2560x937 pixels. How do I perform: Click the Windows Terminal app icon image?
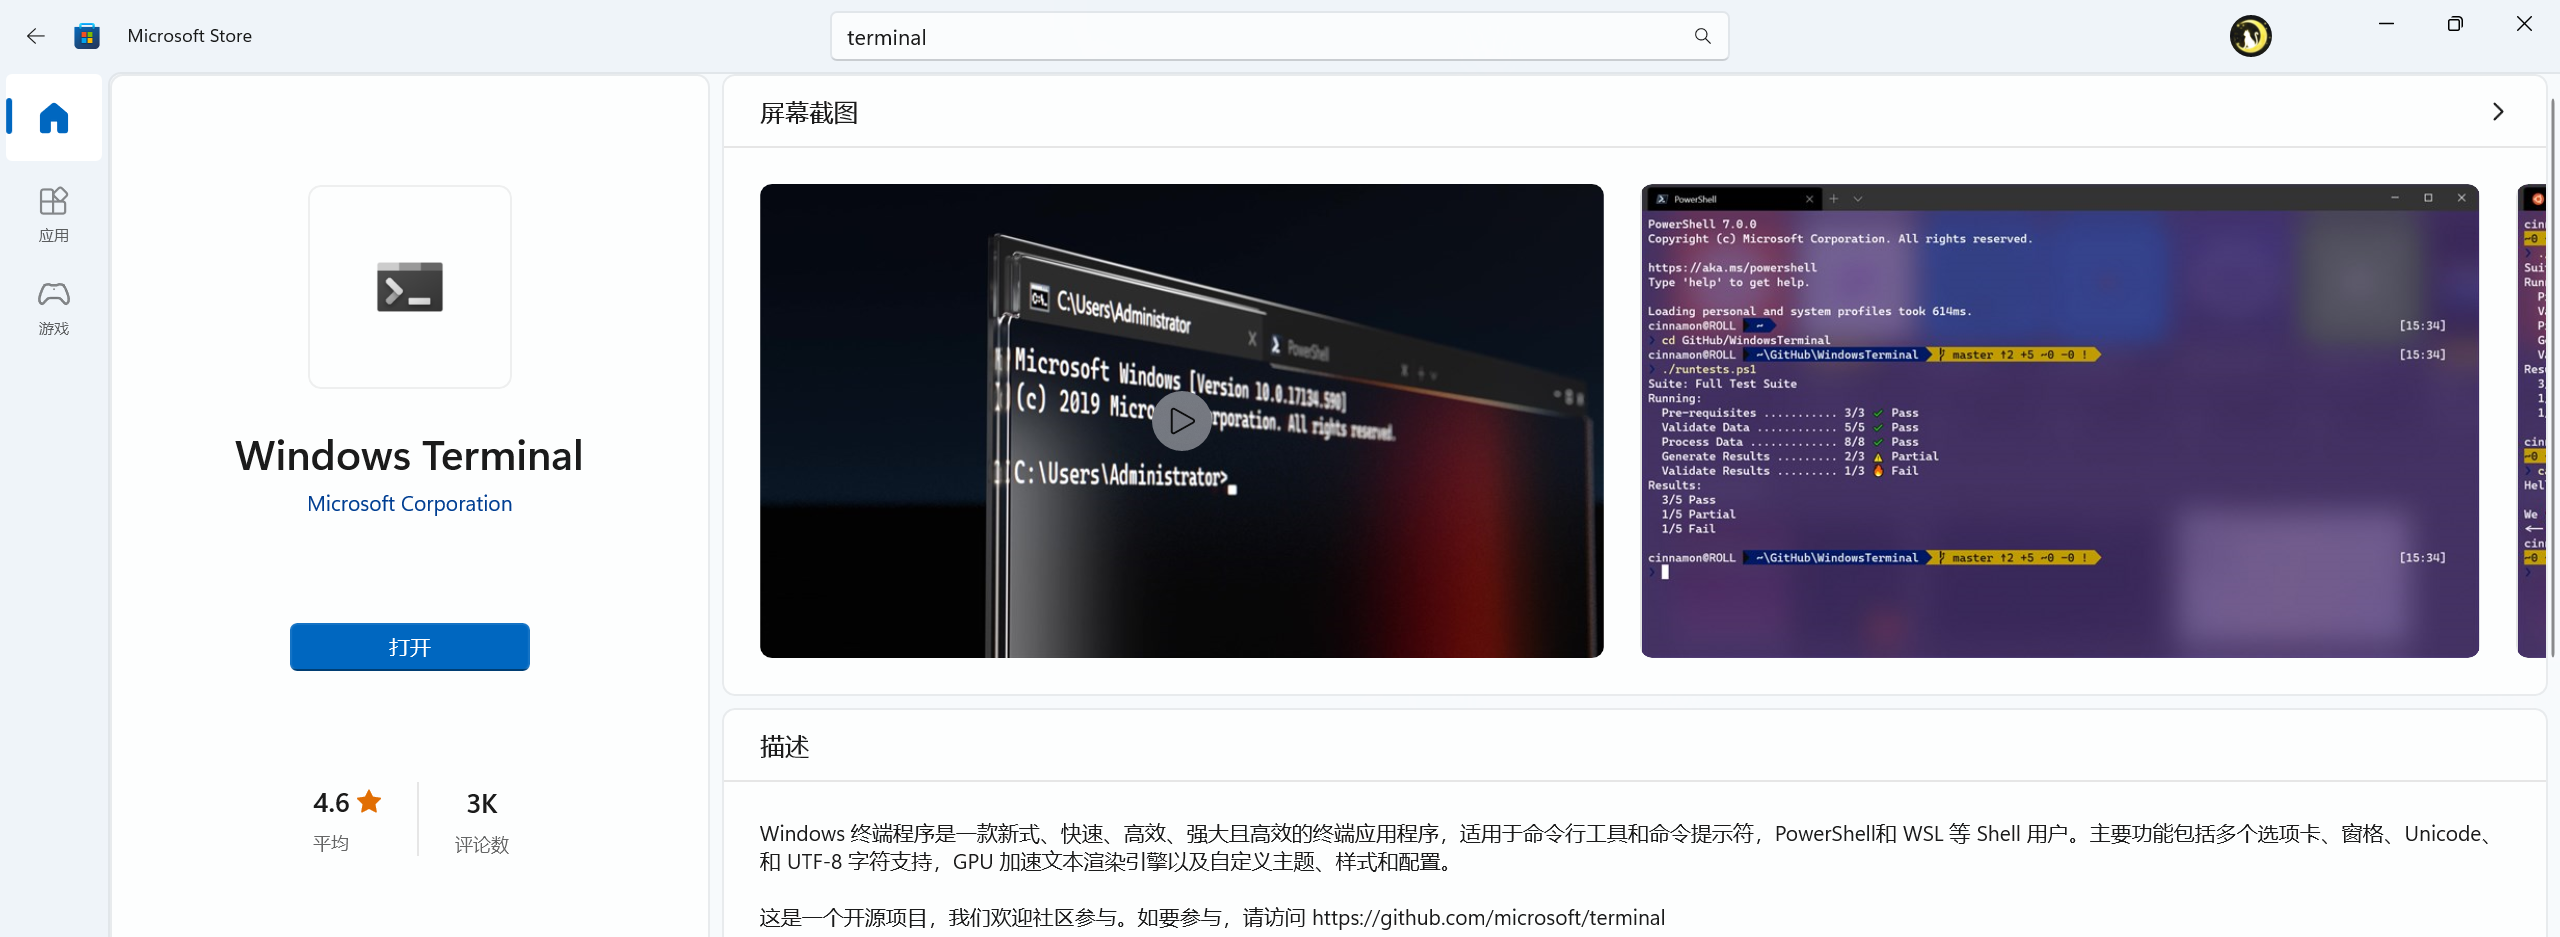click(408, 287)
